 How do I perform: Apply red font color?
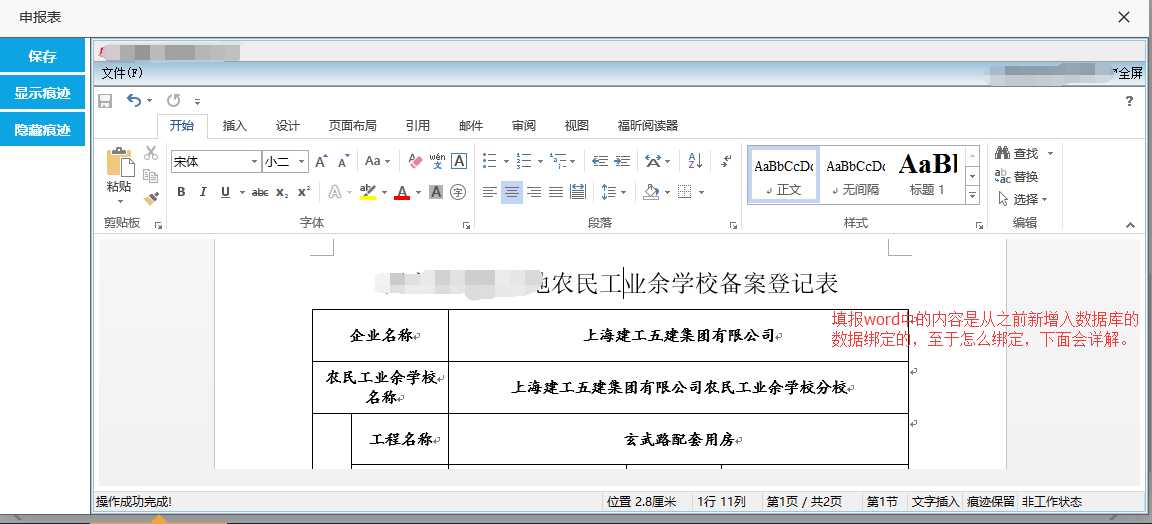click(402, 192)
